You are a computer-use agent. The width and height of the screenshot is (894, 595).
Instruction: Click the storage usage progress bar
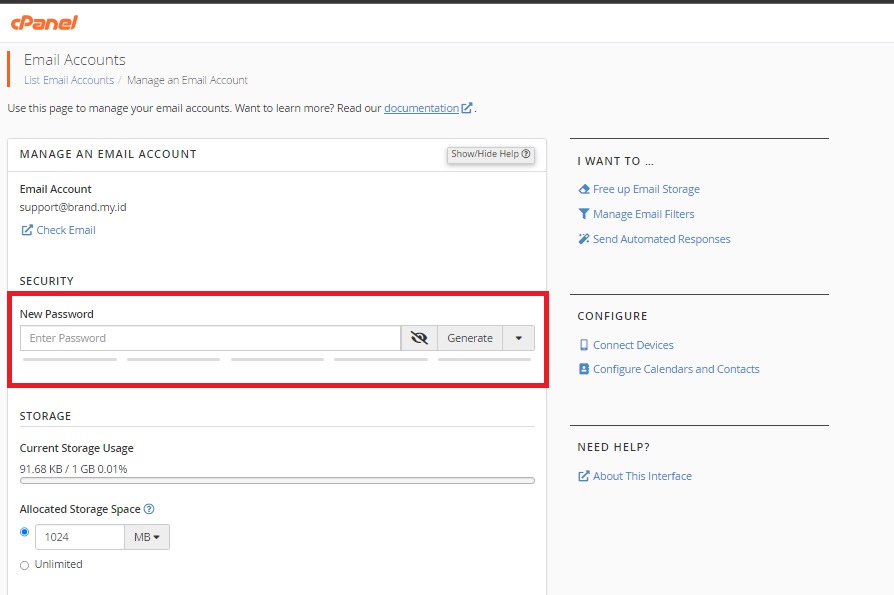tap(277, 480)
